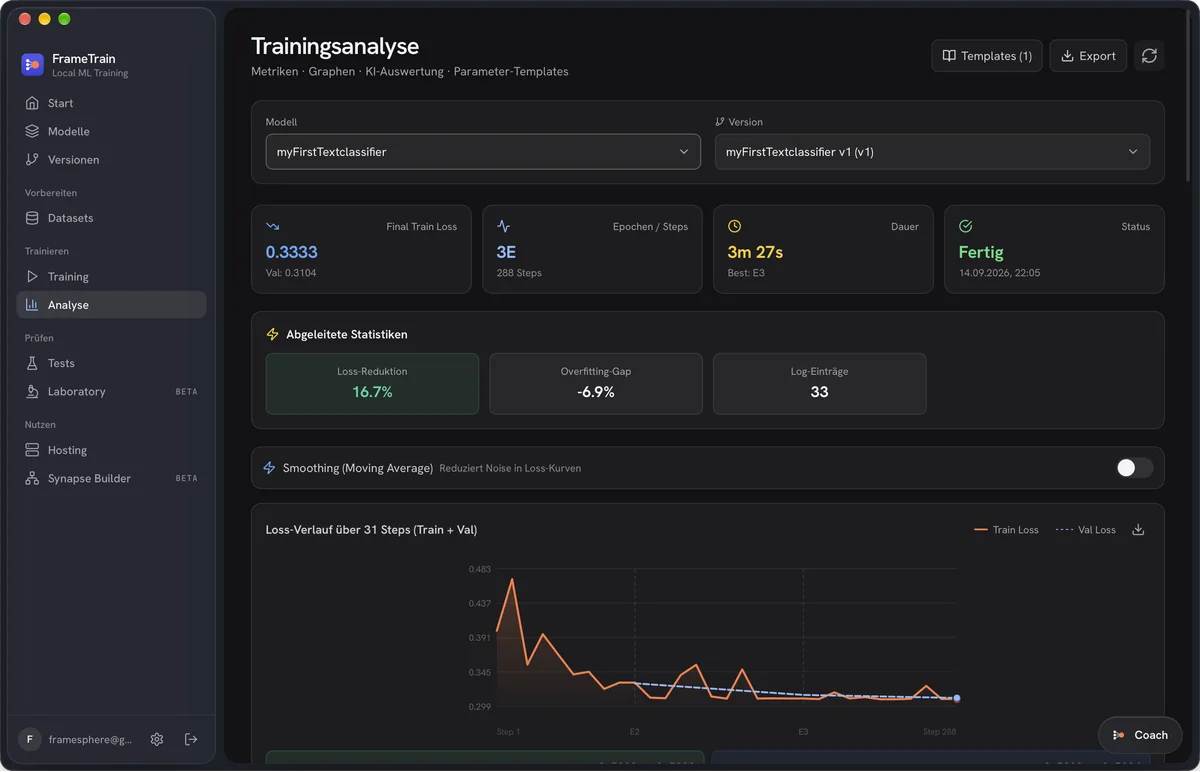Open the Templates (1) button
Image resolution: width=1200 pixels, height=772 pixels.
[x=987, y=56]
